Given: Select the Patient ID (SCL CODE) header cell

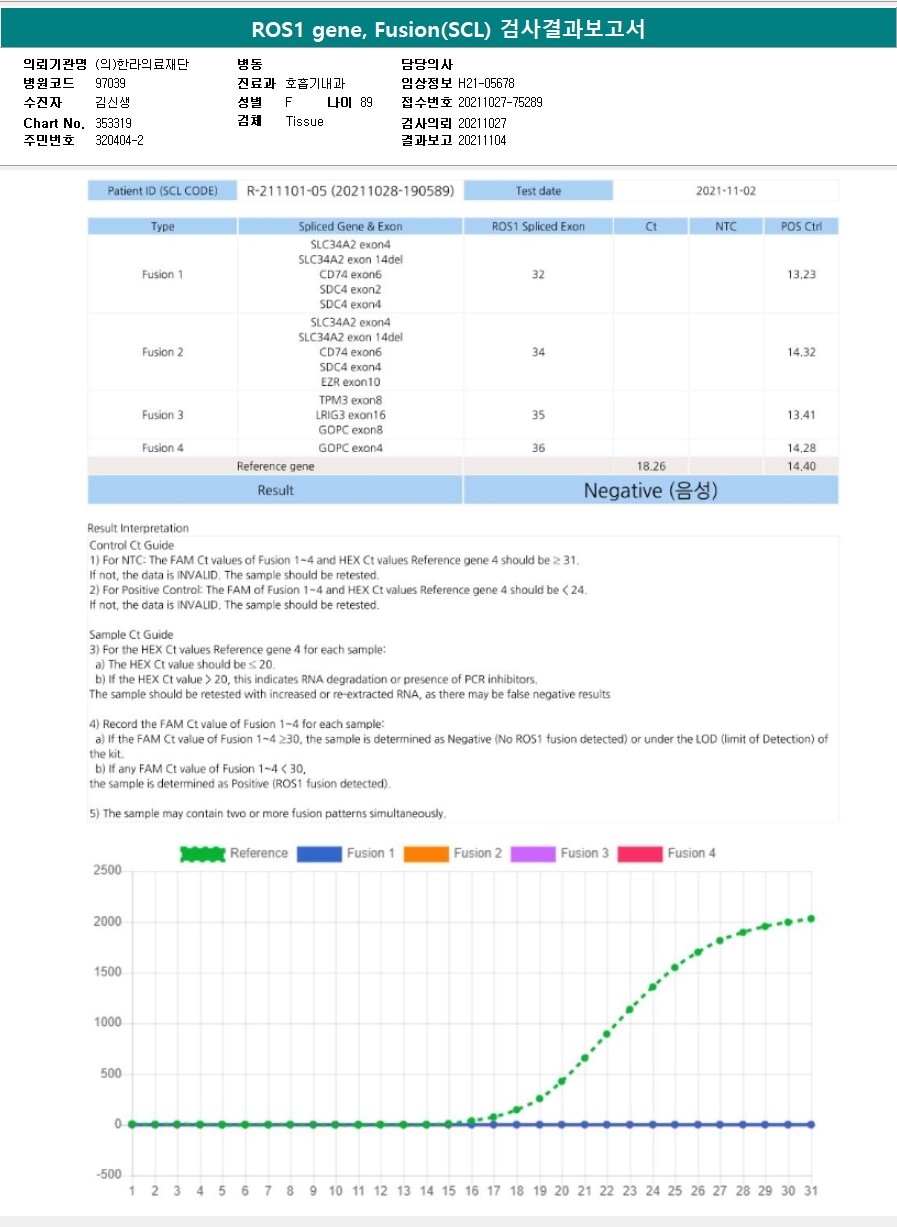Looking at the screenshot, I should 162,190.
